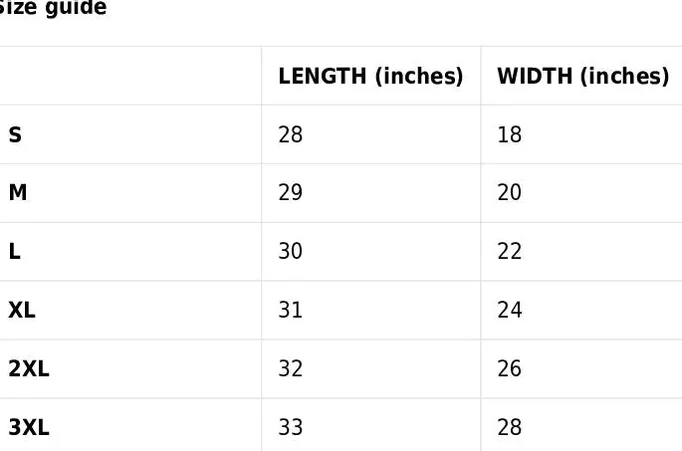The width and height of the screenshot is (682, 451).
Task: Select length value 32 for size 2XL
Action: (291, 368)
